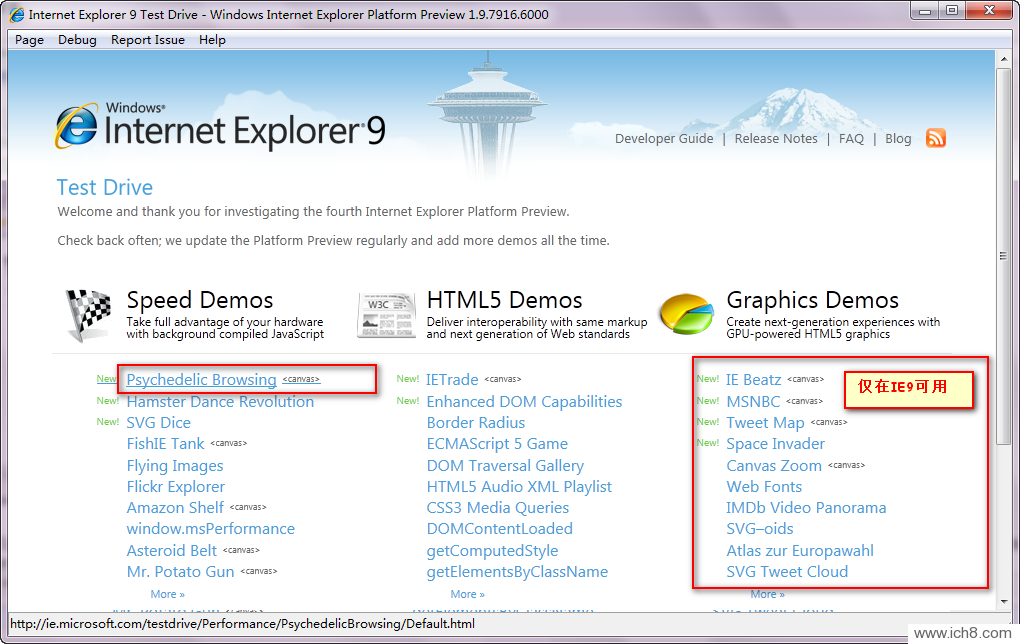
Task: Open the getComputedStyle demo
Action: click(492, 551)
